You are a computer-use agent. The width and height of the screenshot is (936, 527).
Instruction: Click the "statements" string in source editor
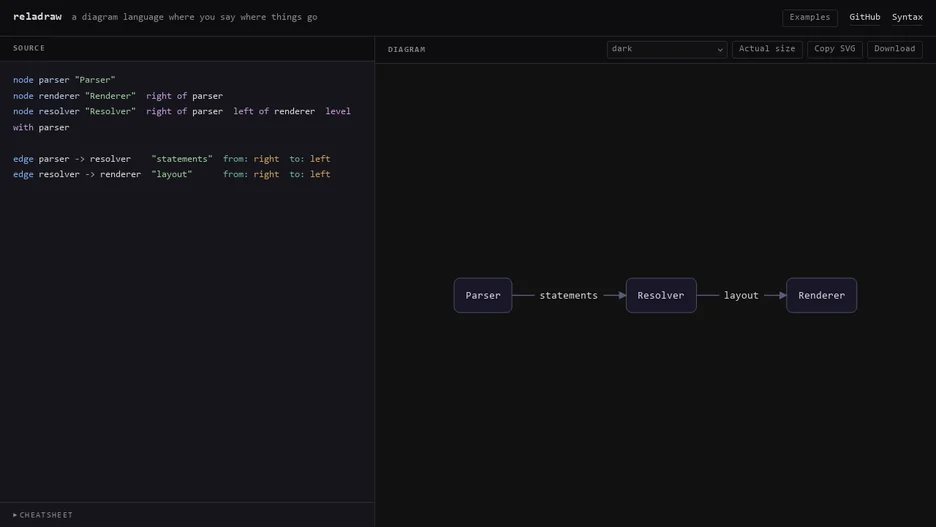coord(182,159)
